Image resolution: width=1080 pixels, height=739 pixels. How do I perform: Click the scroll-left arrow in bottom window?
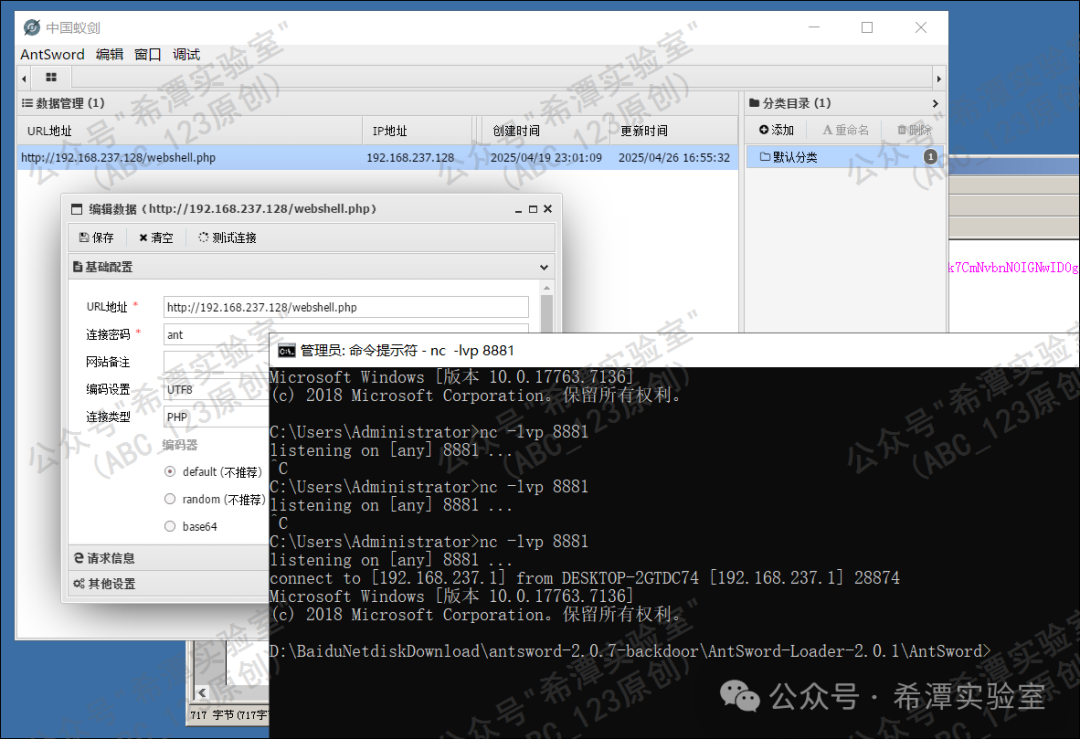[x=202, y=693]
